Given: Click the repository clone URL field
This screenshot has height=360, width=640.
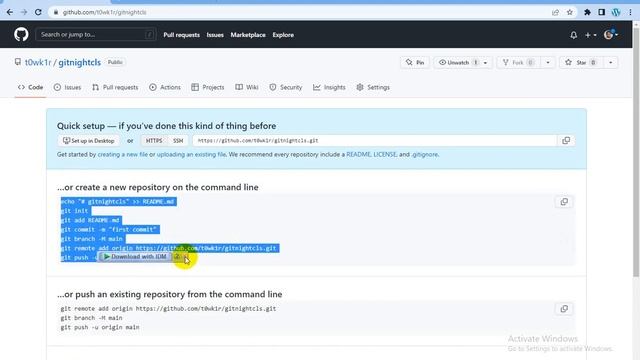Looking at the screenshot, I should point(375,140).
